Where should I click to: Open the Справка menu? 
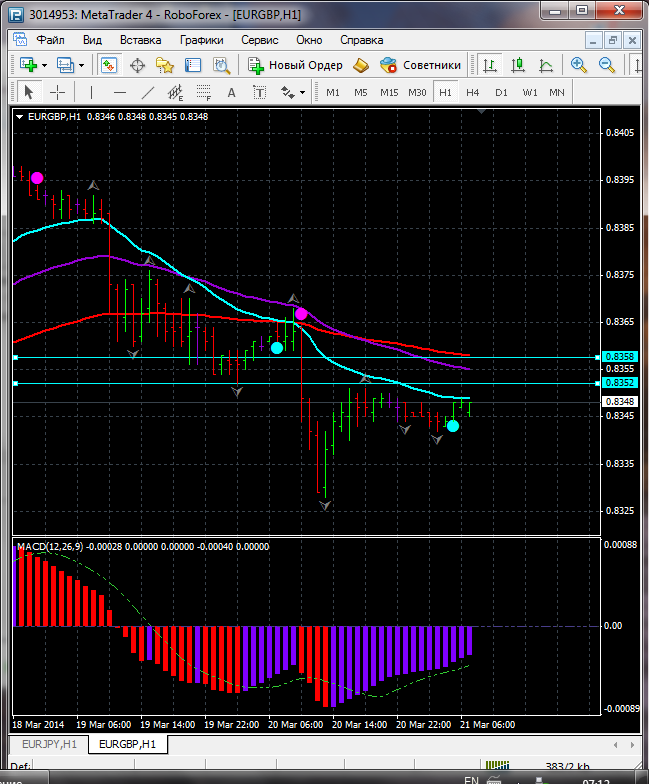point(362,40)
